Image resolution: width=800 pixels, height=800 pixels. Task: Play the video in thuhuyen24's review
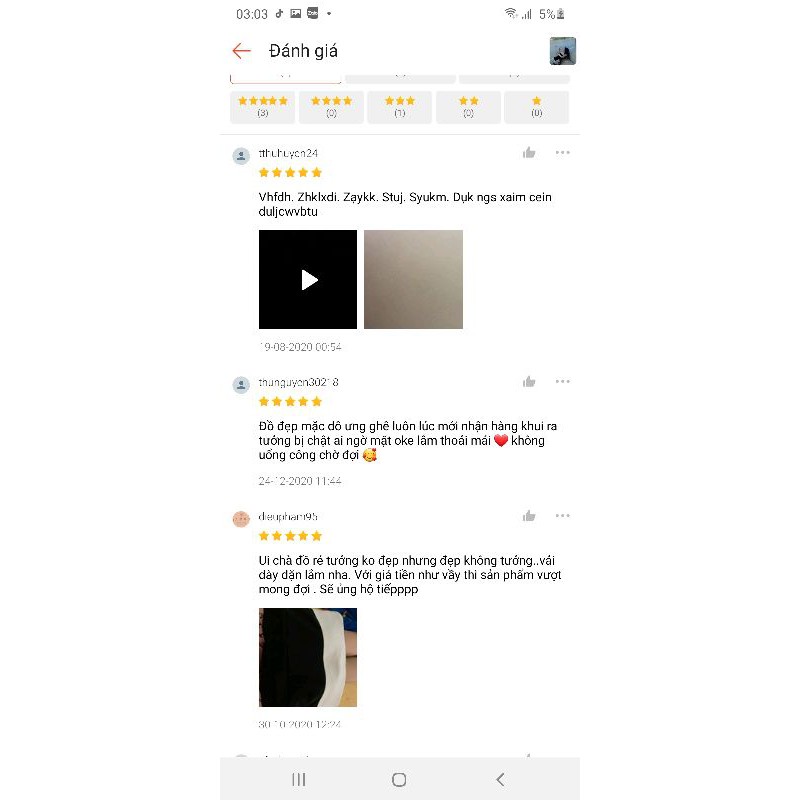pyautogui.click(x=308, y=279)
